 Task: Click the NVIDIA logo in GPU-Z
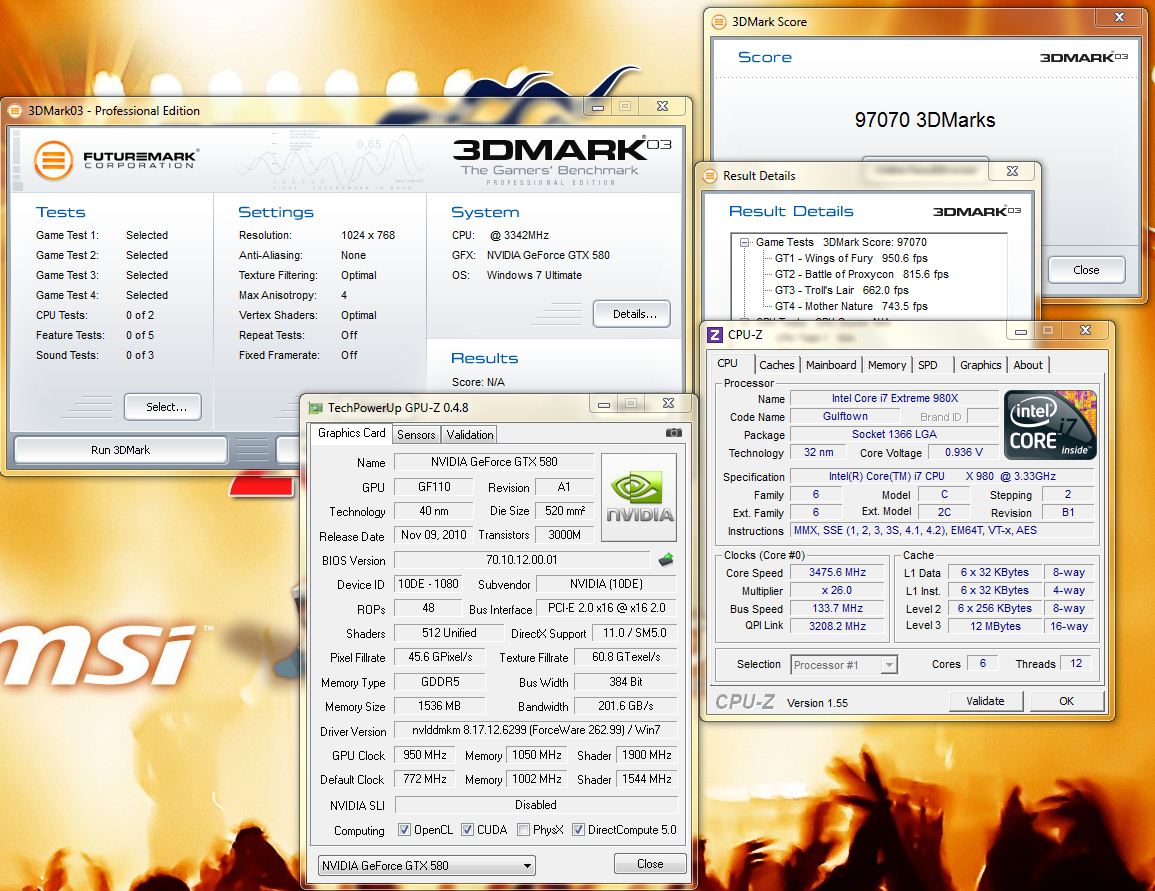click(x=639, y=498)
